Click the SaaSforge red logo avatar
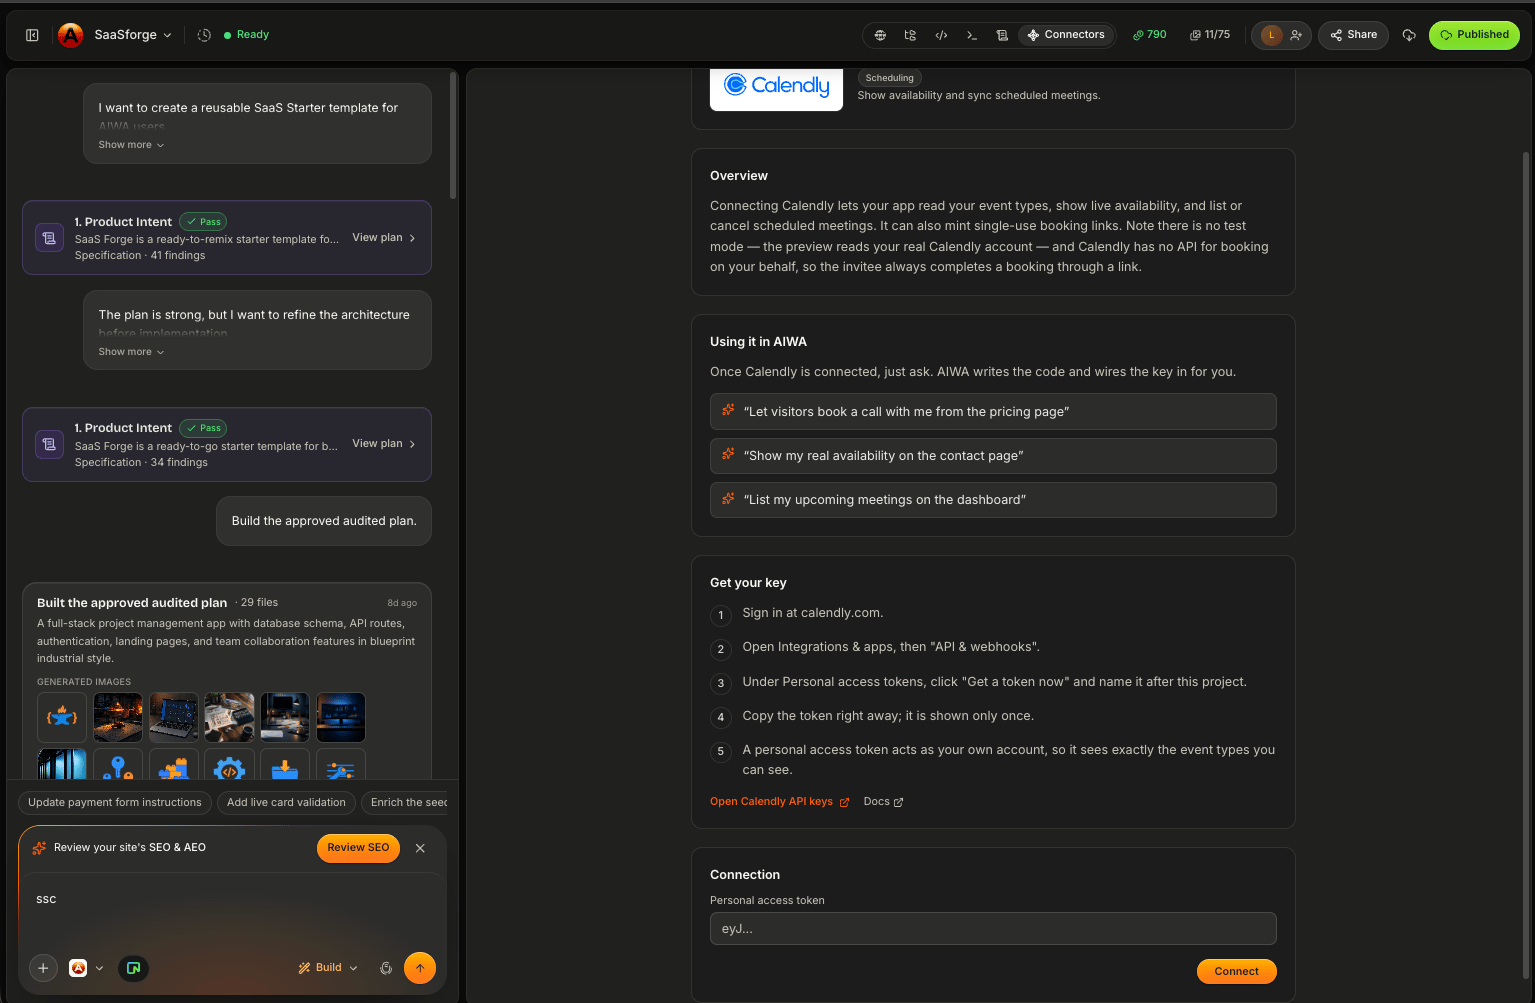1535x1003 pixels. (70, 35)
